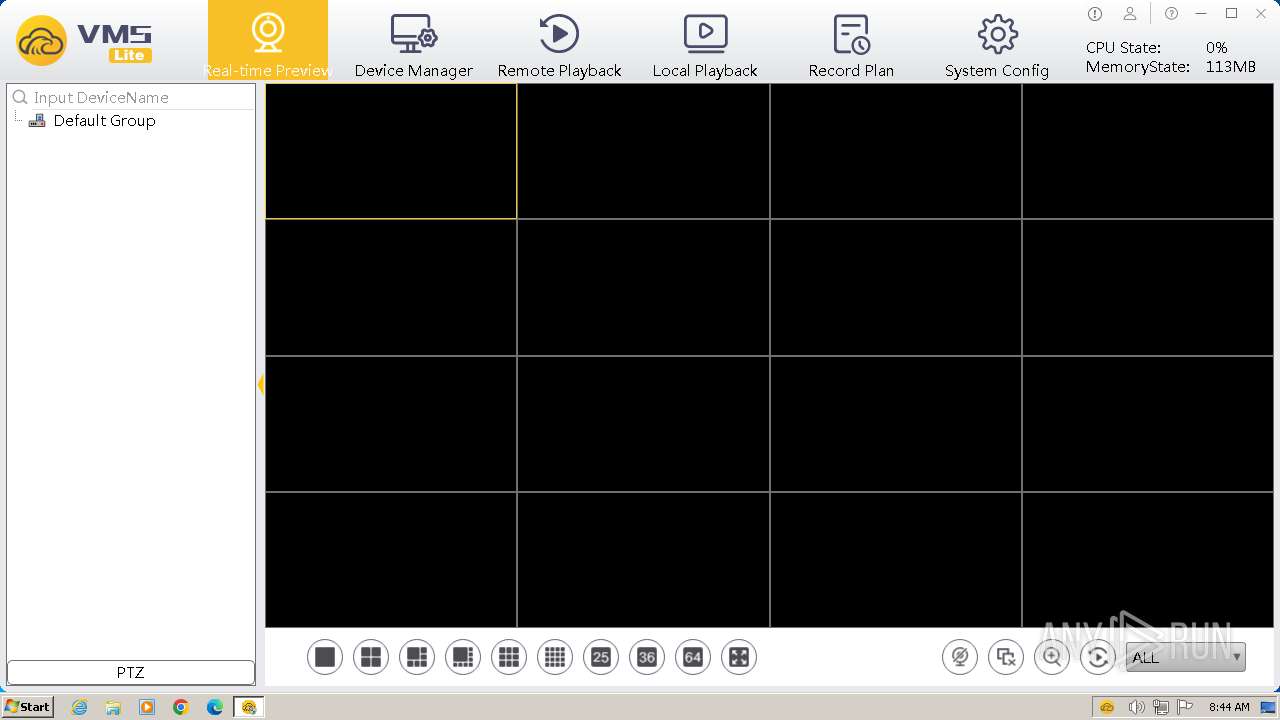The height and width of the screenshot is (720, 1280).
Task: Click the taskbar clock 8:44 AM
Action: coord(1229,707)
